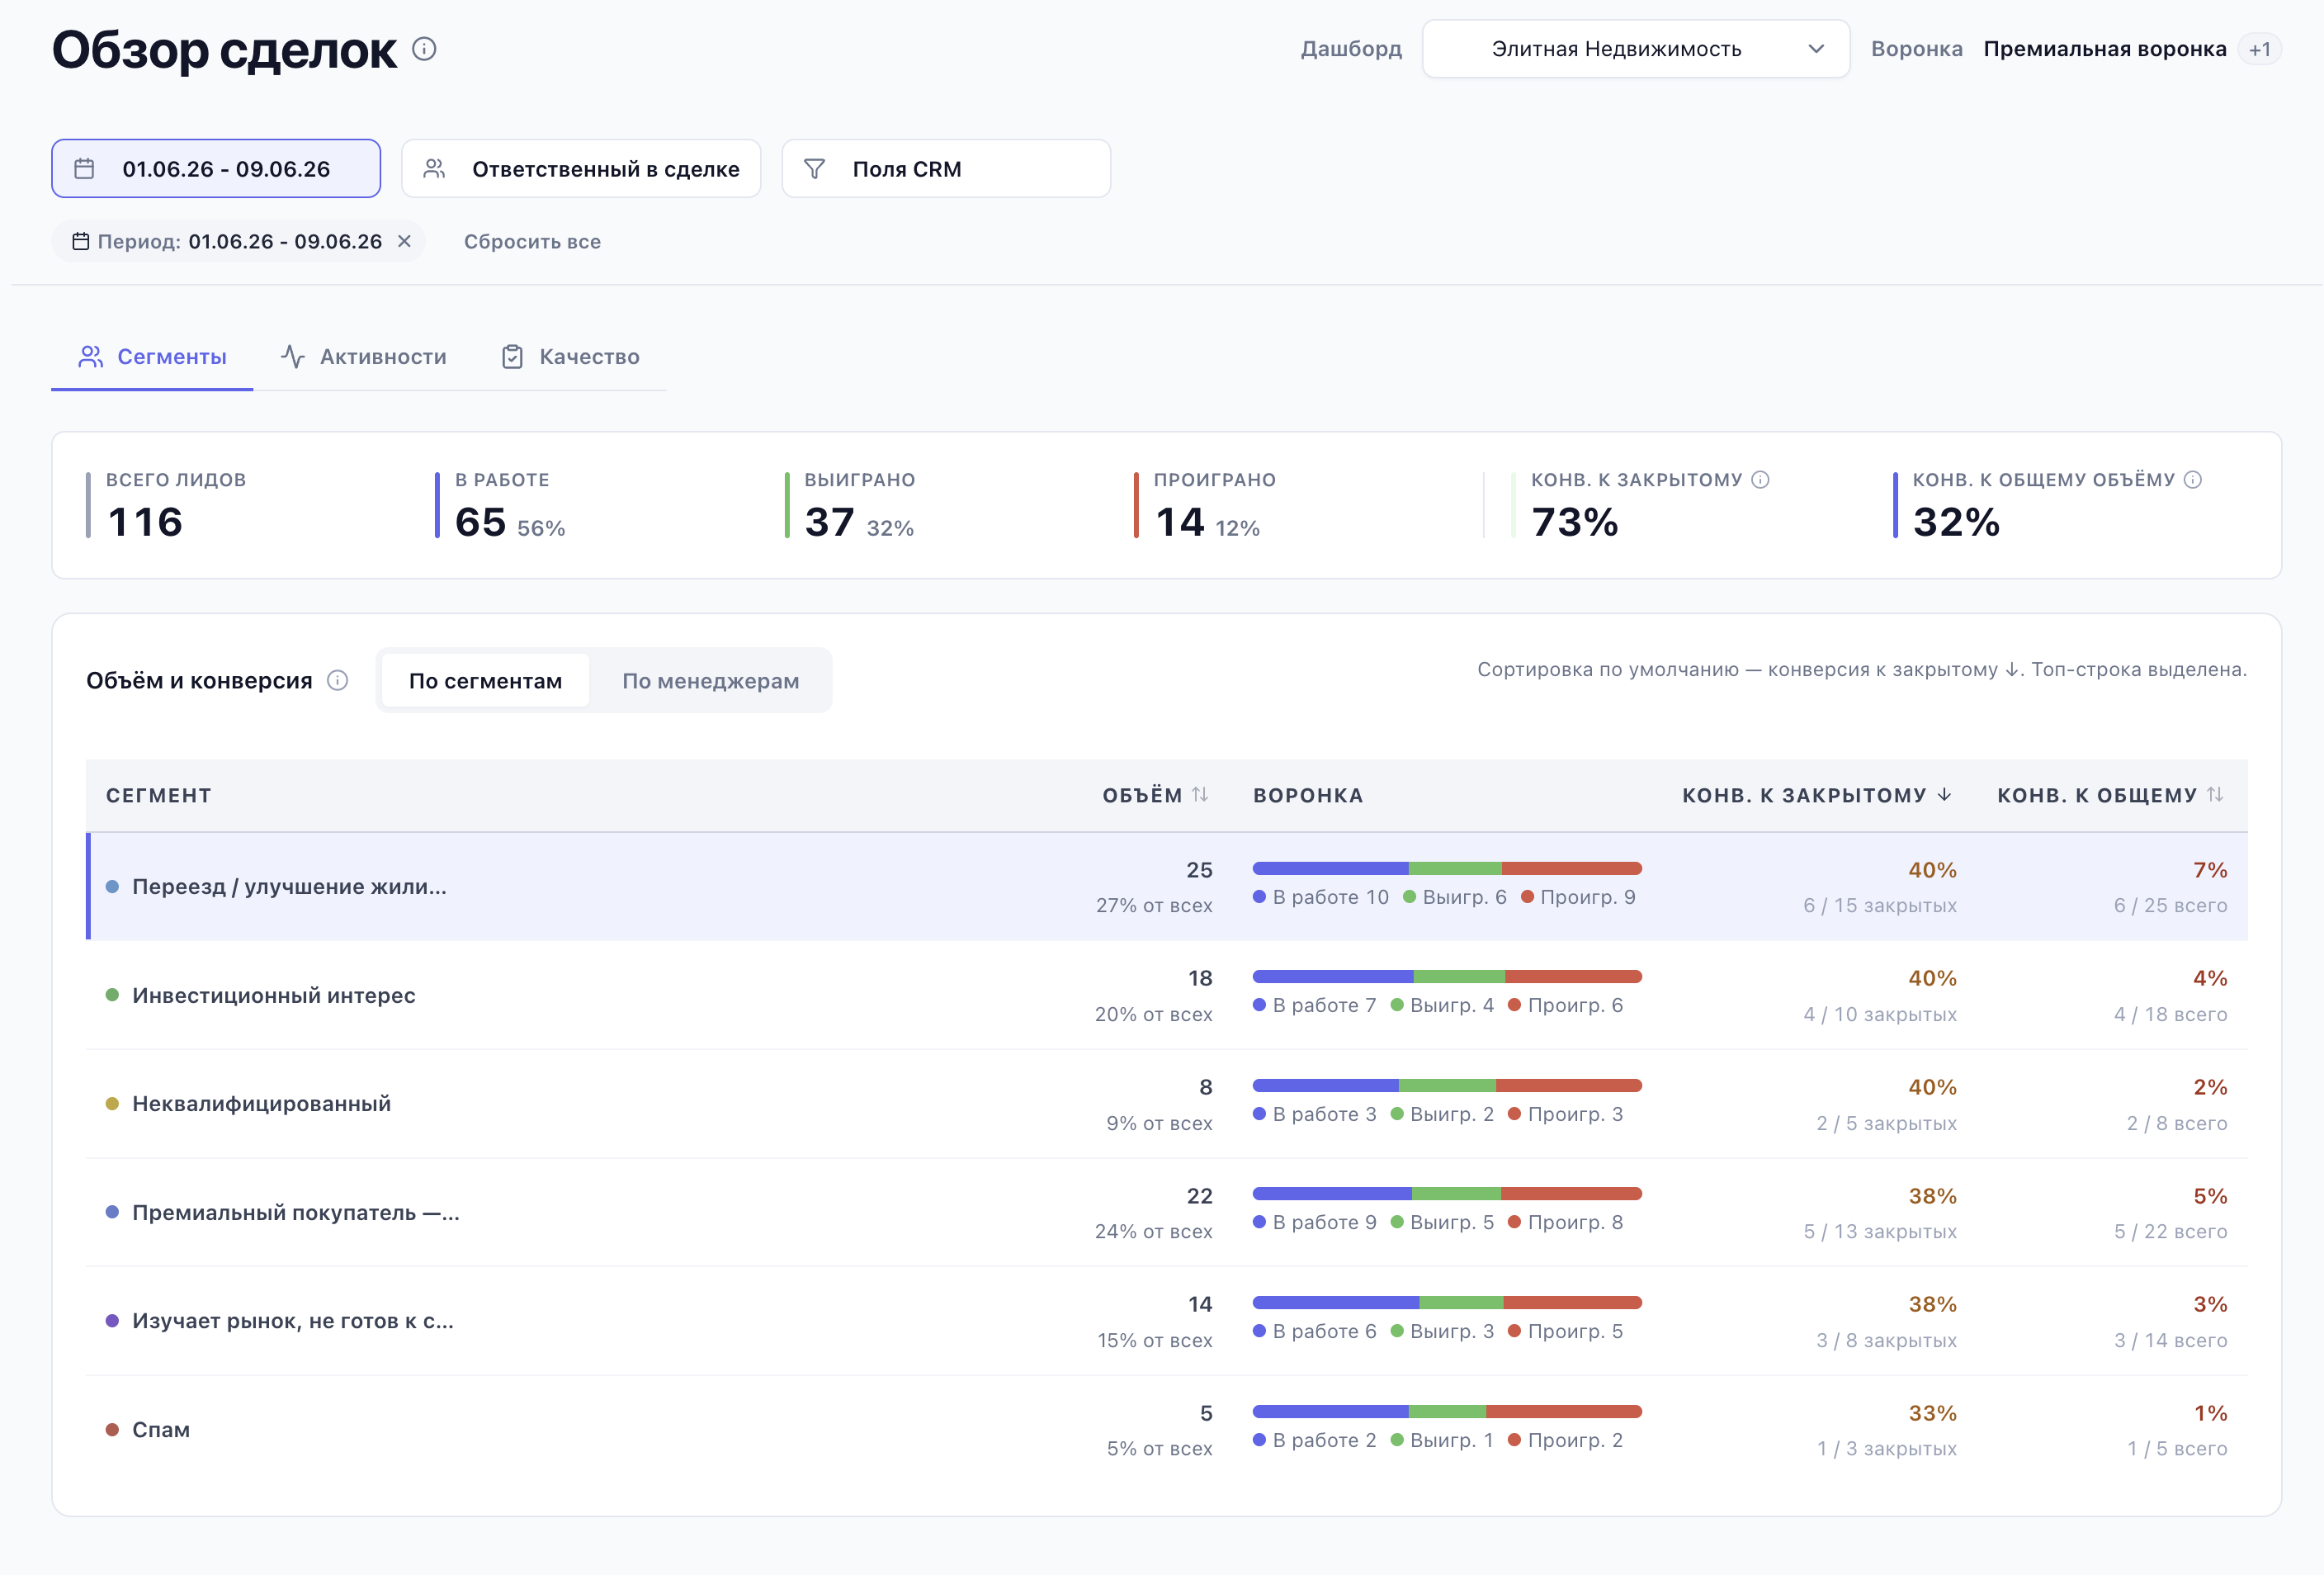Toggle sort on Конв. к закрытому header
Image resolution: width=2324 pixels, height=1575 pixels.
tap(1816, 795)
